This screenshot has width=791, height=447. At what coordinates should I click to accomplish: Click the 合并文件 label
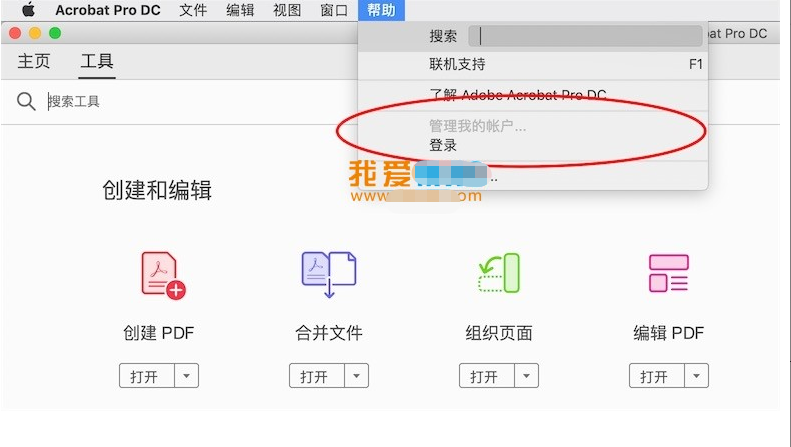[x=329, y=333]
